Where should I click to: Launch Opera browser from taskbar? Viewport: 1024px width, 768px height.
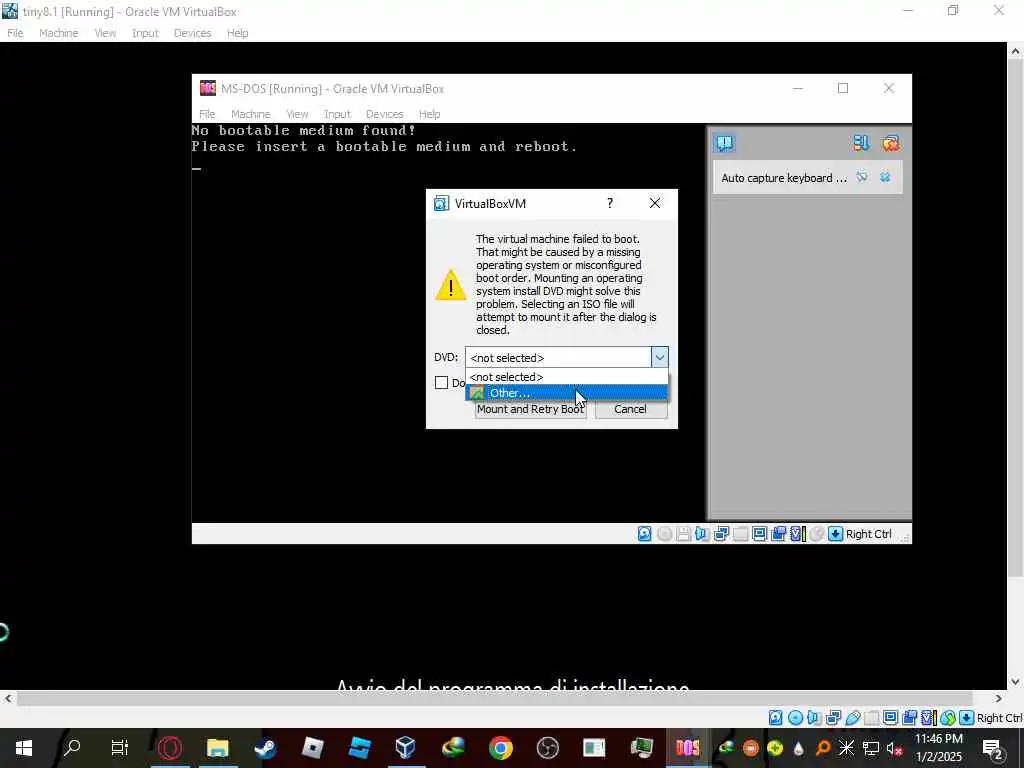tap(170, 748)
